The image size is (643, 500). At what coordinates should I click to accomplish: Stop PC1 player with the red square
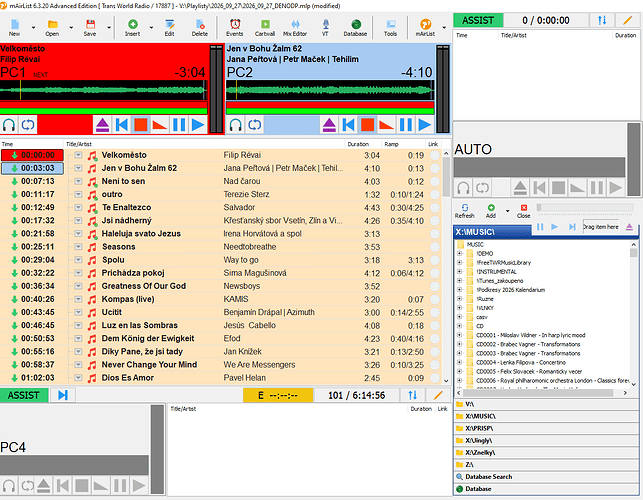tap(141, 125)
